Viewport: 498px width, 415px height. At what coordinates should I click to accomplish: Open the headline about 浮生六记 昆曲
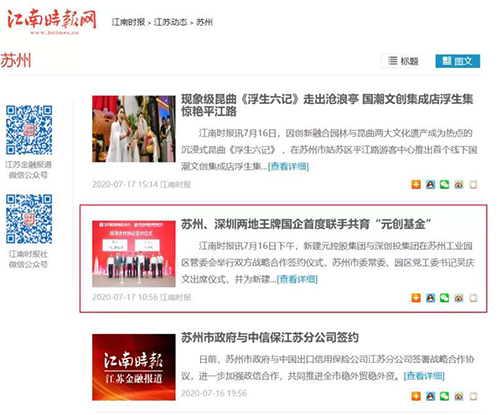click(x=327, y=105)
